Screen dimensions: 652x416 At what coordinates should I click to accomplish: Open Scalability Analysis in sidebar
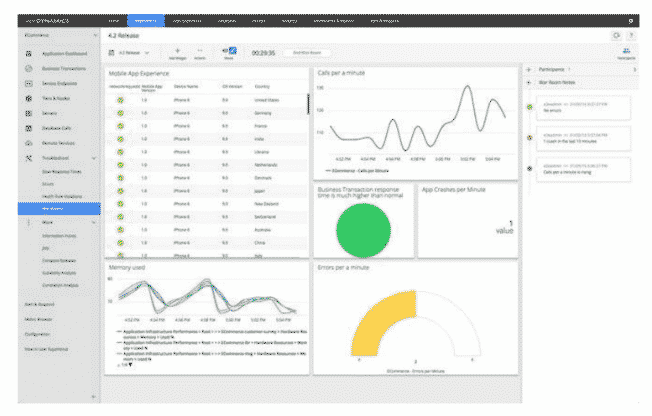pyautogui.click(x=59, y=273)
